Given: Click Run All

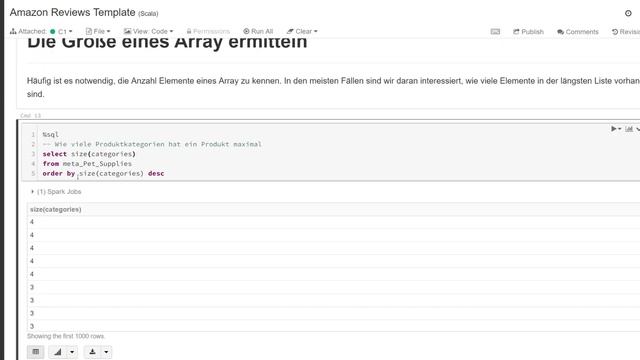Looking at the screenshot, I should [x=258, y=31].
